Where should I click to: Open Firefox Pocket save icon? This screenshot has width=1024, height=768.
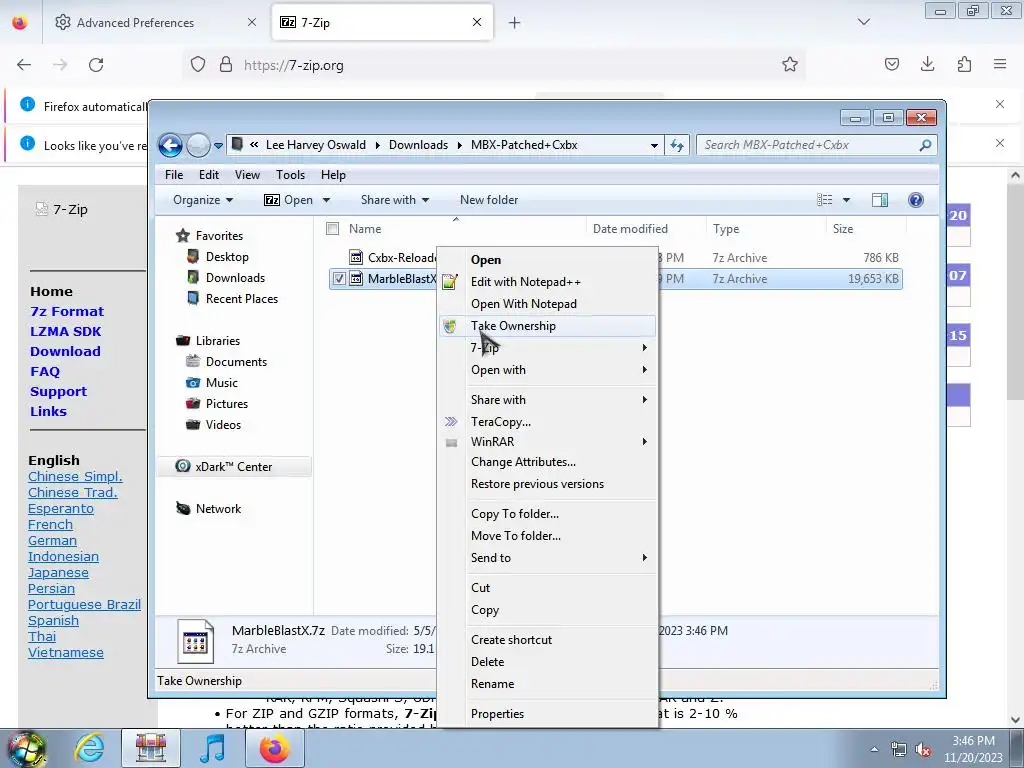[x=891, y=64]
